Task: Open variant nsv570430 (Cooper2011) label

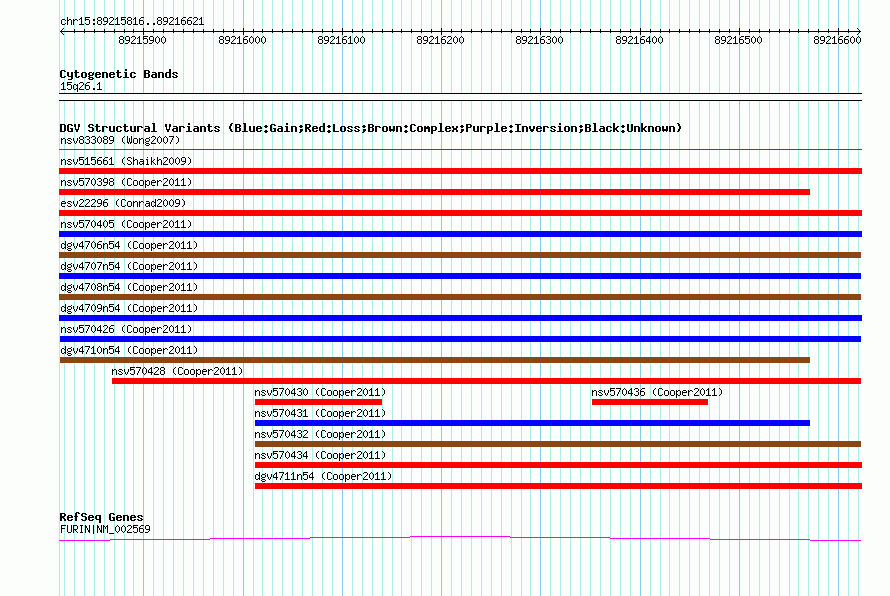Action: (x=320, y=392)
